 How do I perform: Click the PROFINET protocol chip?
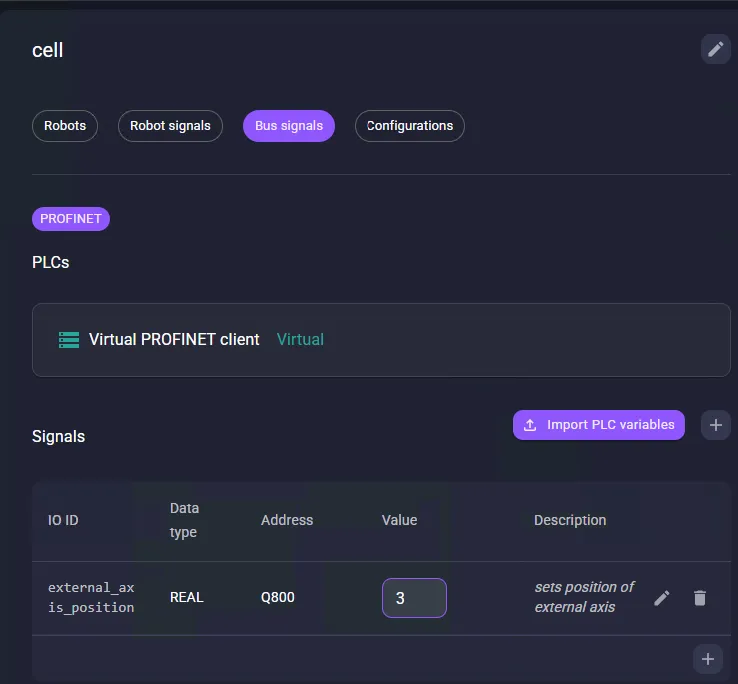(x=71, y=219)
